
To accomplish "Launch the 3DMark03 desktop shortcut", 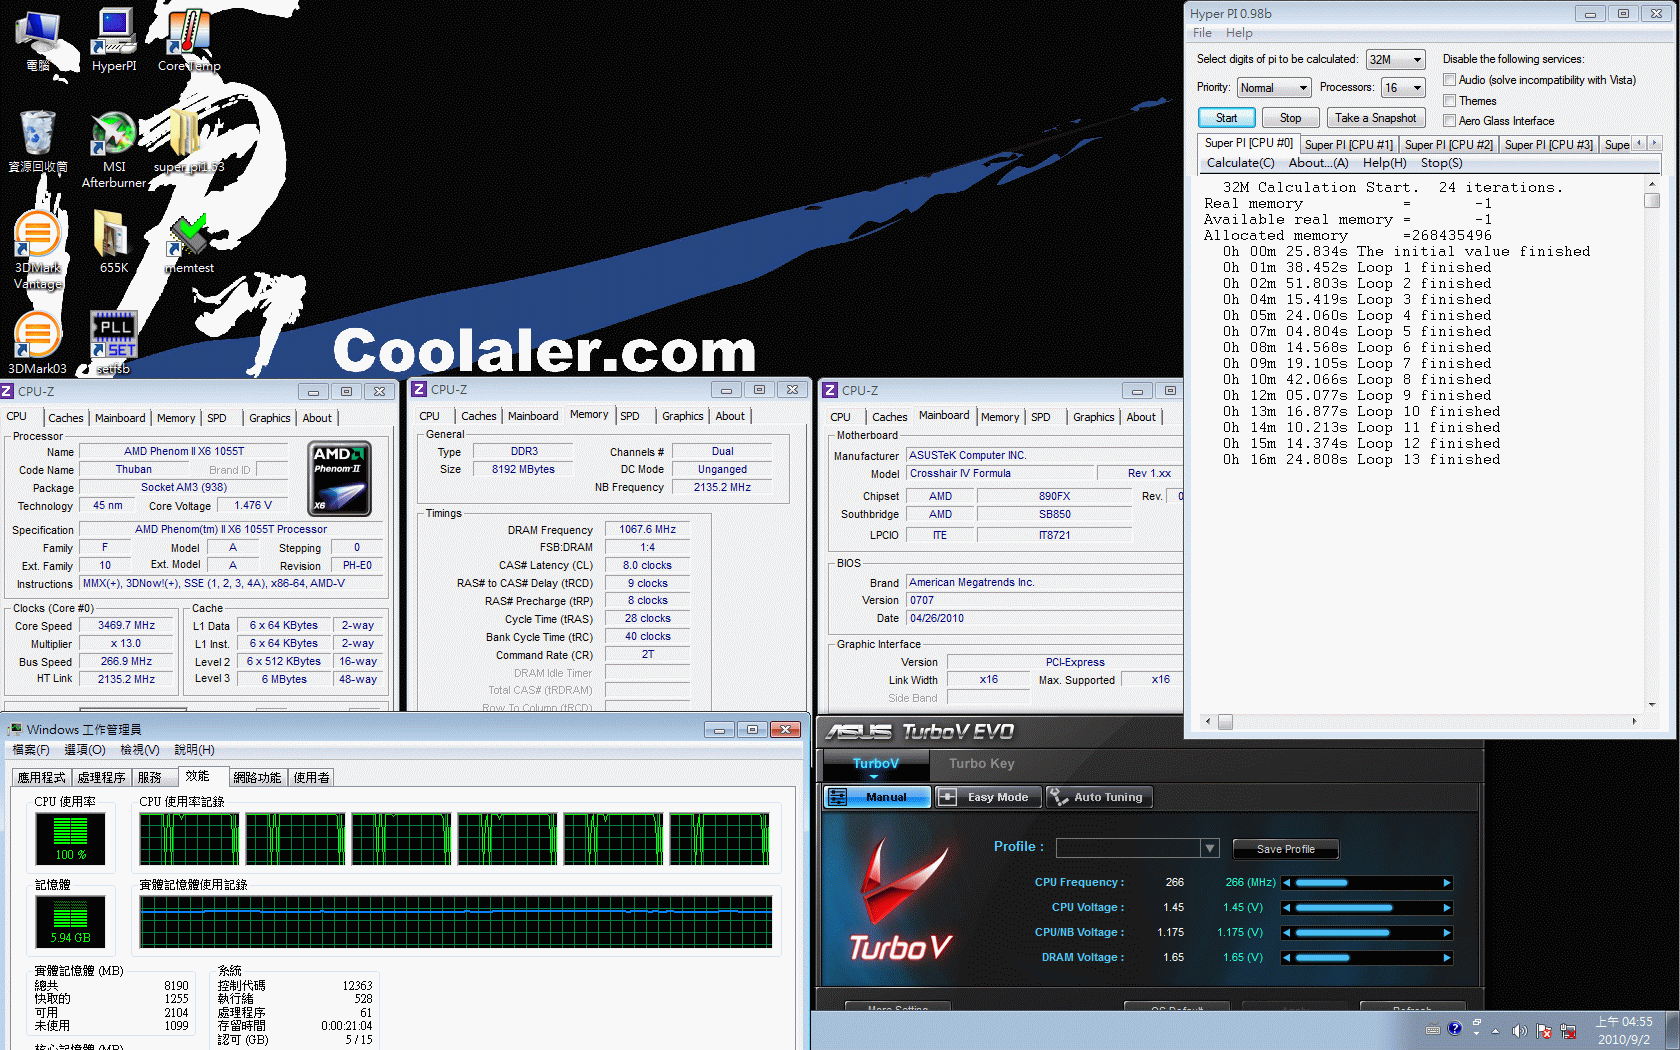I will tap(38, 342).
